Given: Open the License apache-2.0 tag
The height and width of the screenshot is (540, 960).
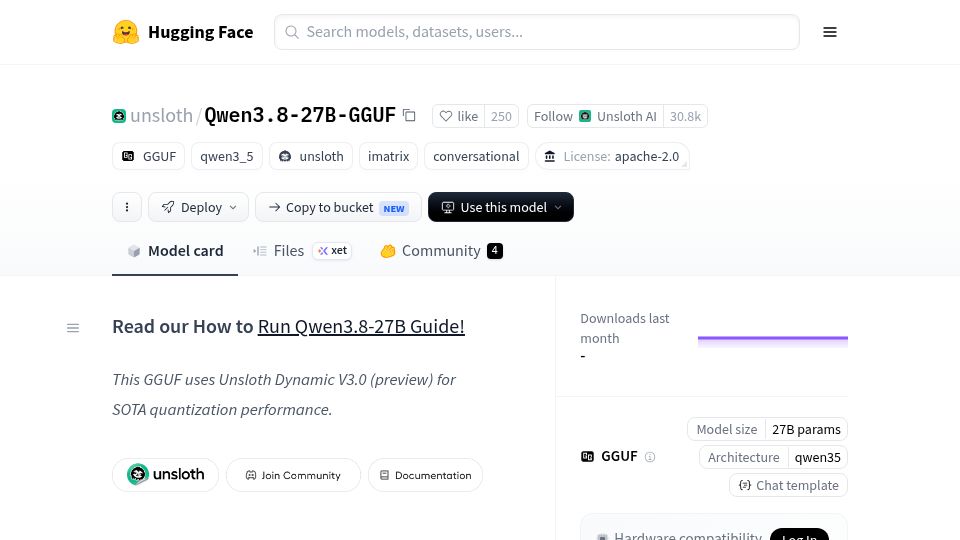Looking at the screenshot, I should pos(612,156).
